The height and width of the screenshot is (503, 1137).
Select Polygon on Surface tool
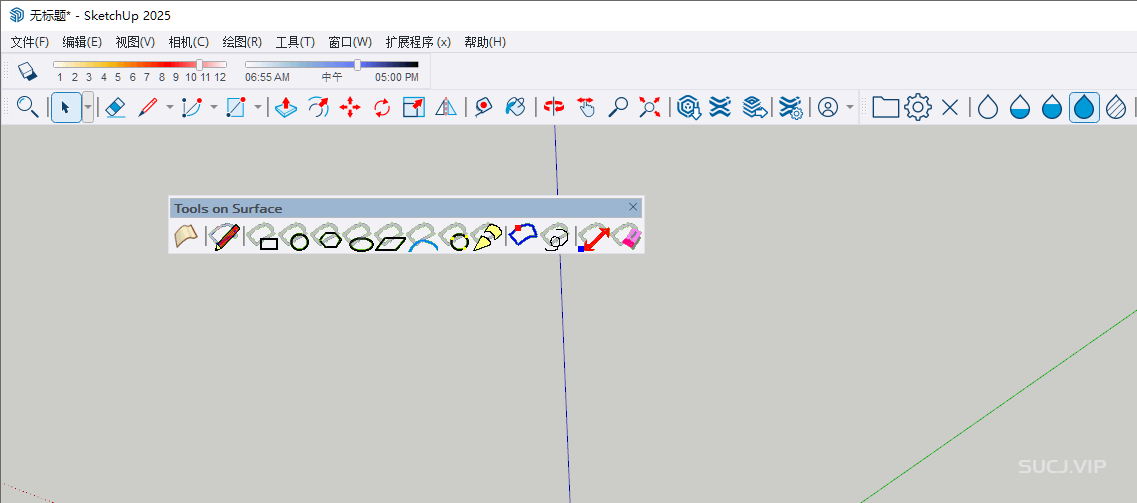point(328,237)
